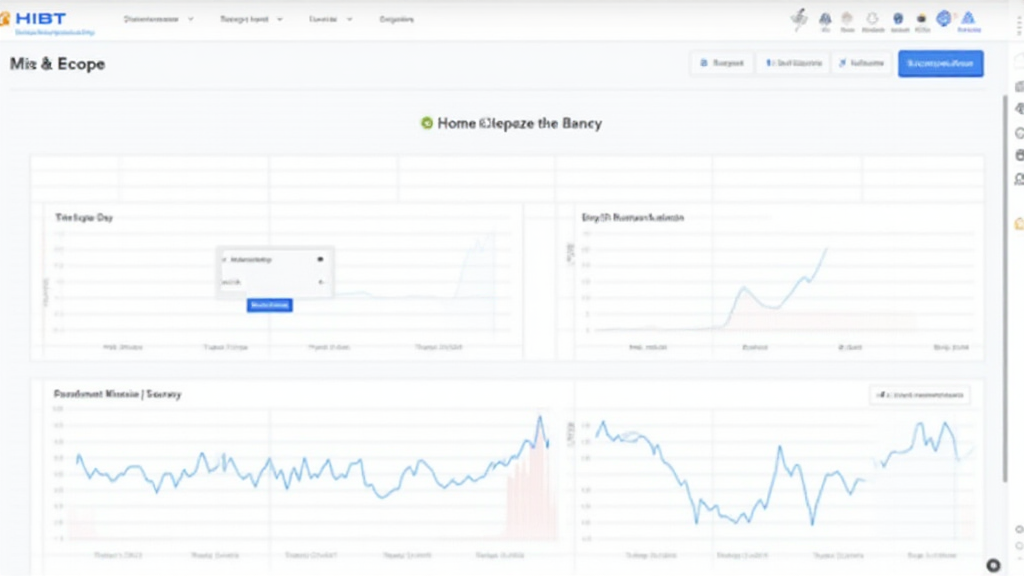The image size is (1024, 576).
Task: Click the green circle icon beside the Home heading
Action: (427, 123)
